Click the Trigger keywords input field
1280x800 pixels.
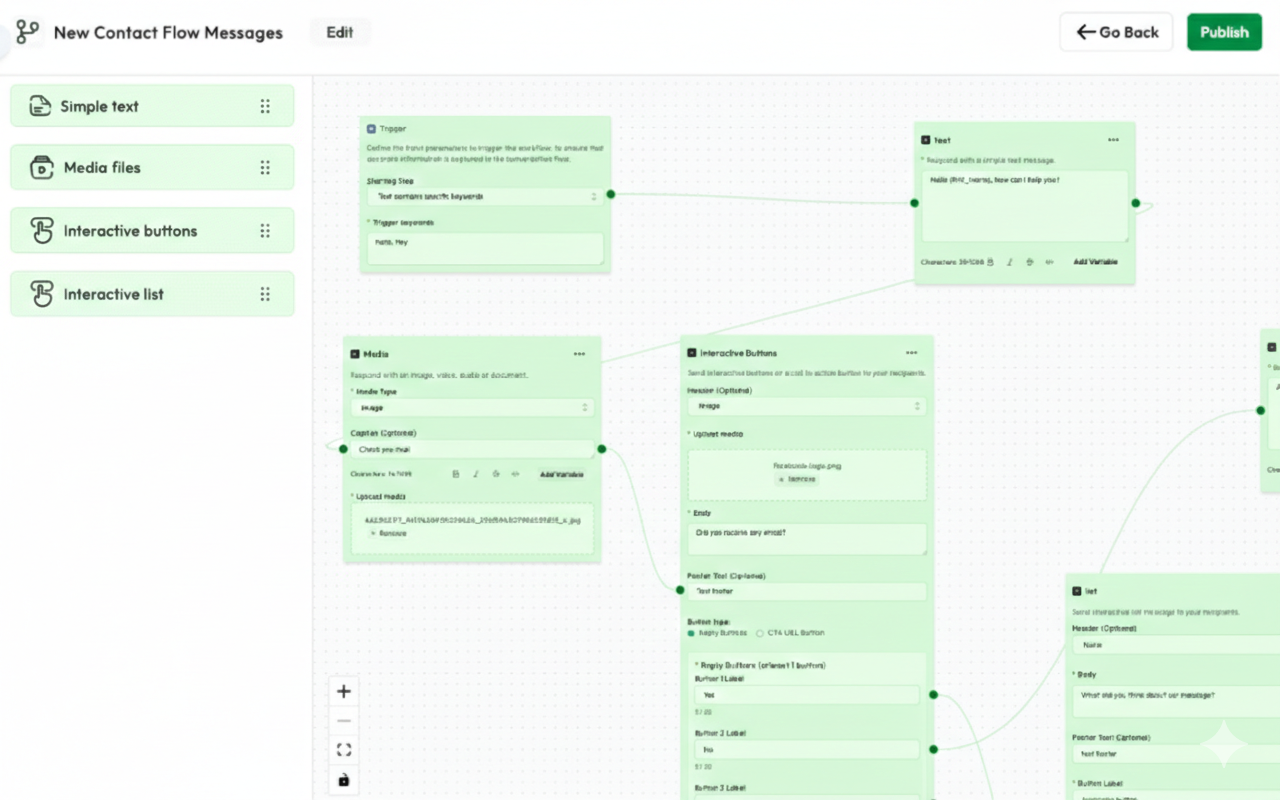pos(485,248)
